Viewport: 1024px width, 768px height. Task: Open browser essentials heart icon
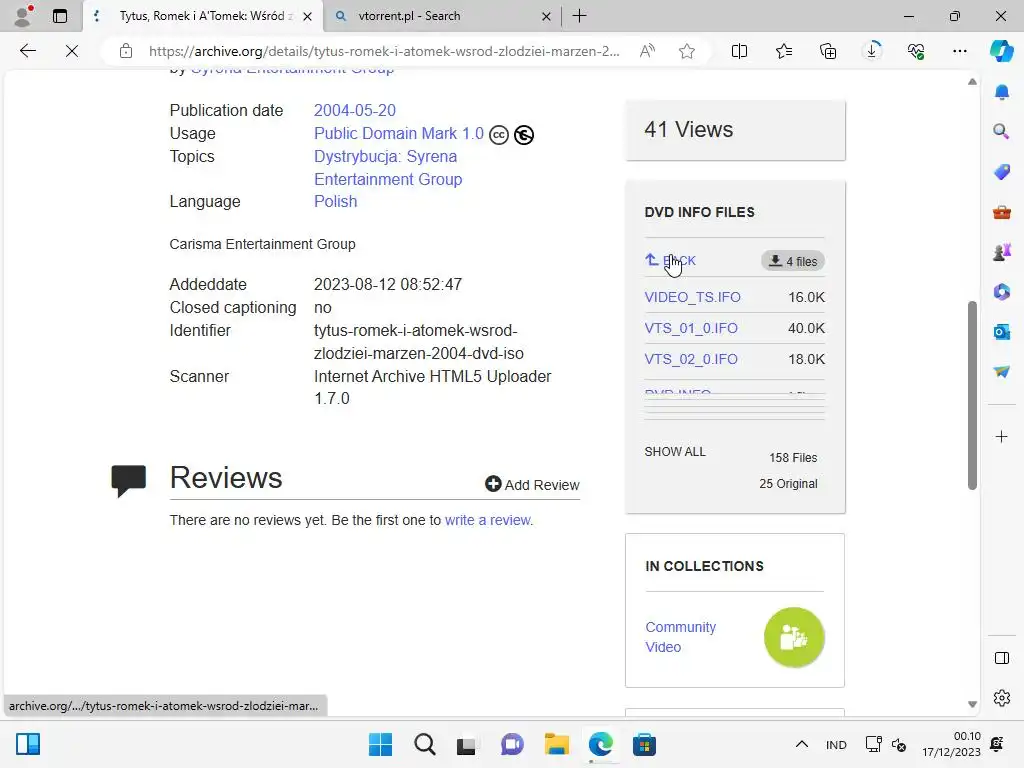916,51
